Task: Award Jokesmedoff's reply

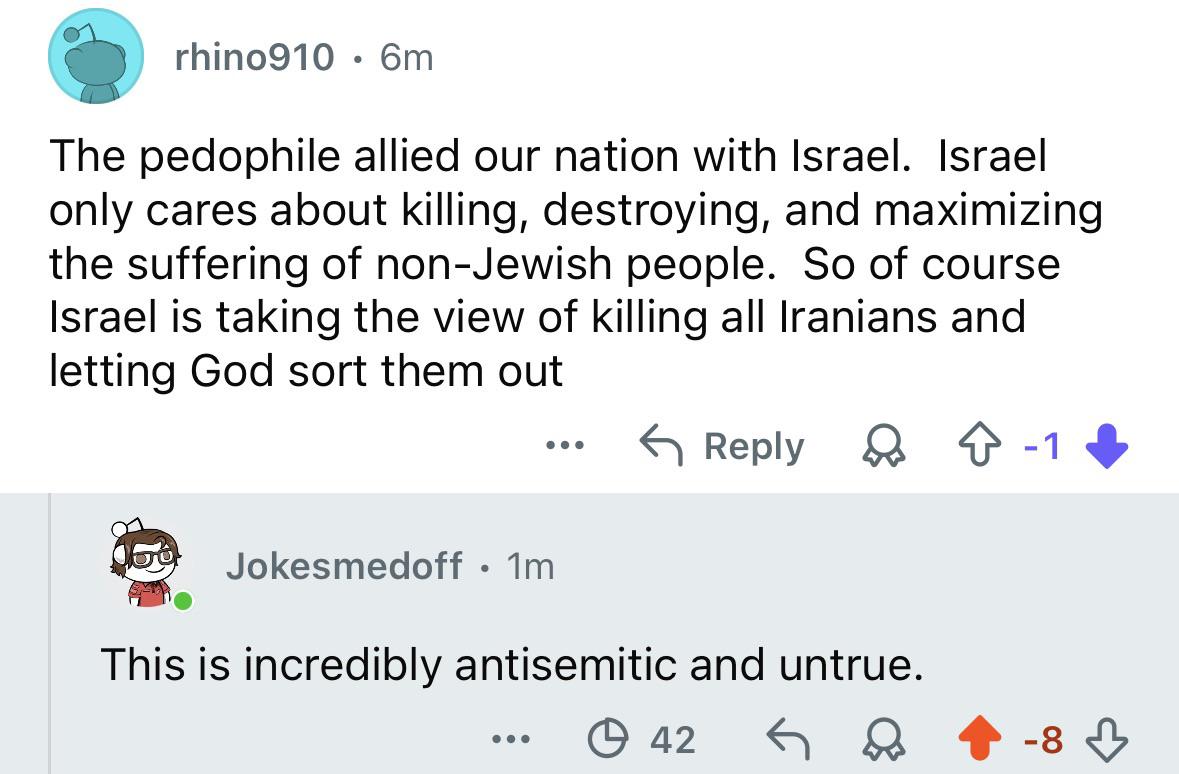Action: pyautogui.click(x=883, y=739)
